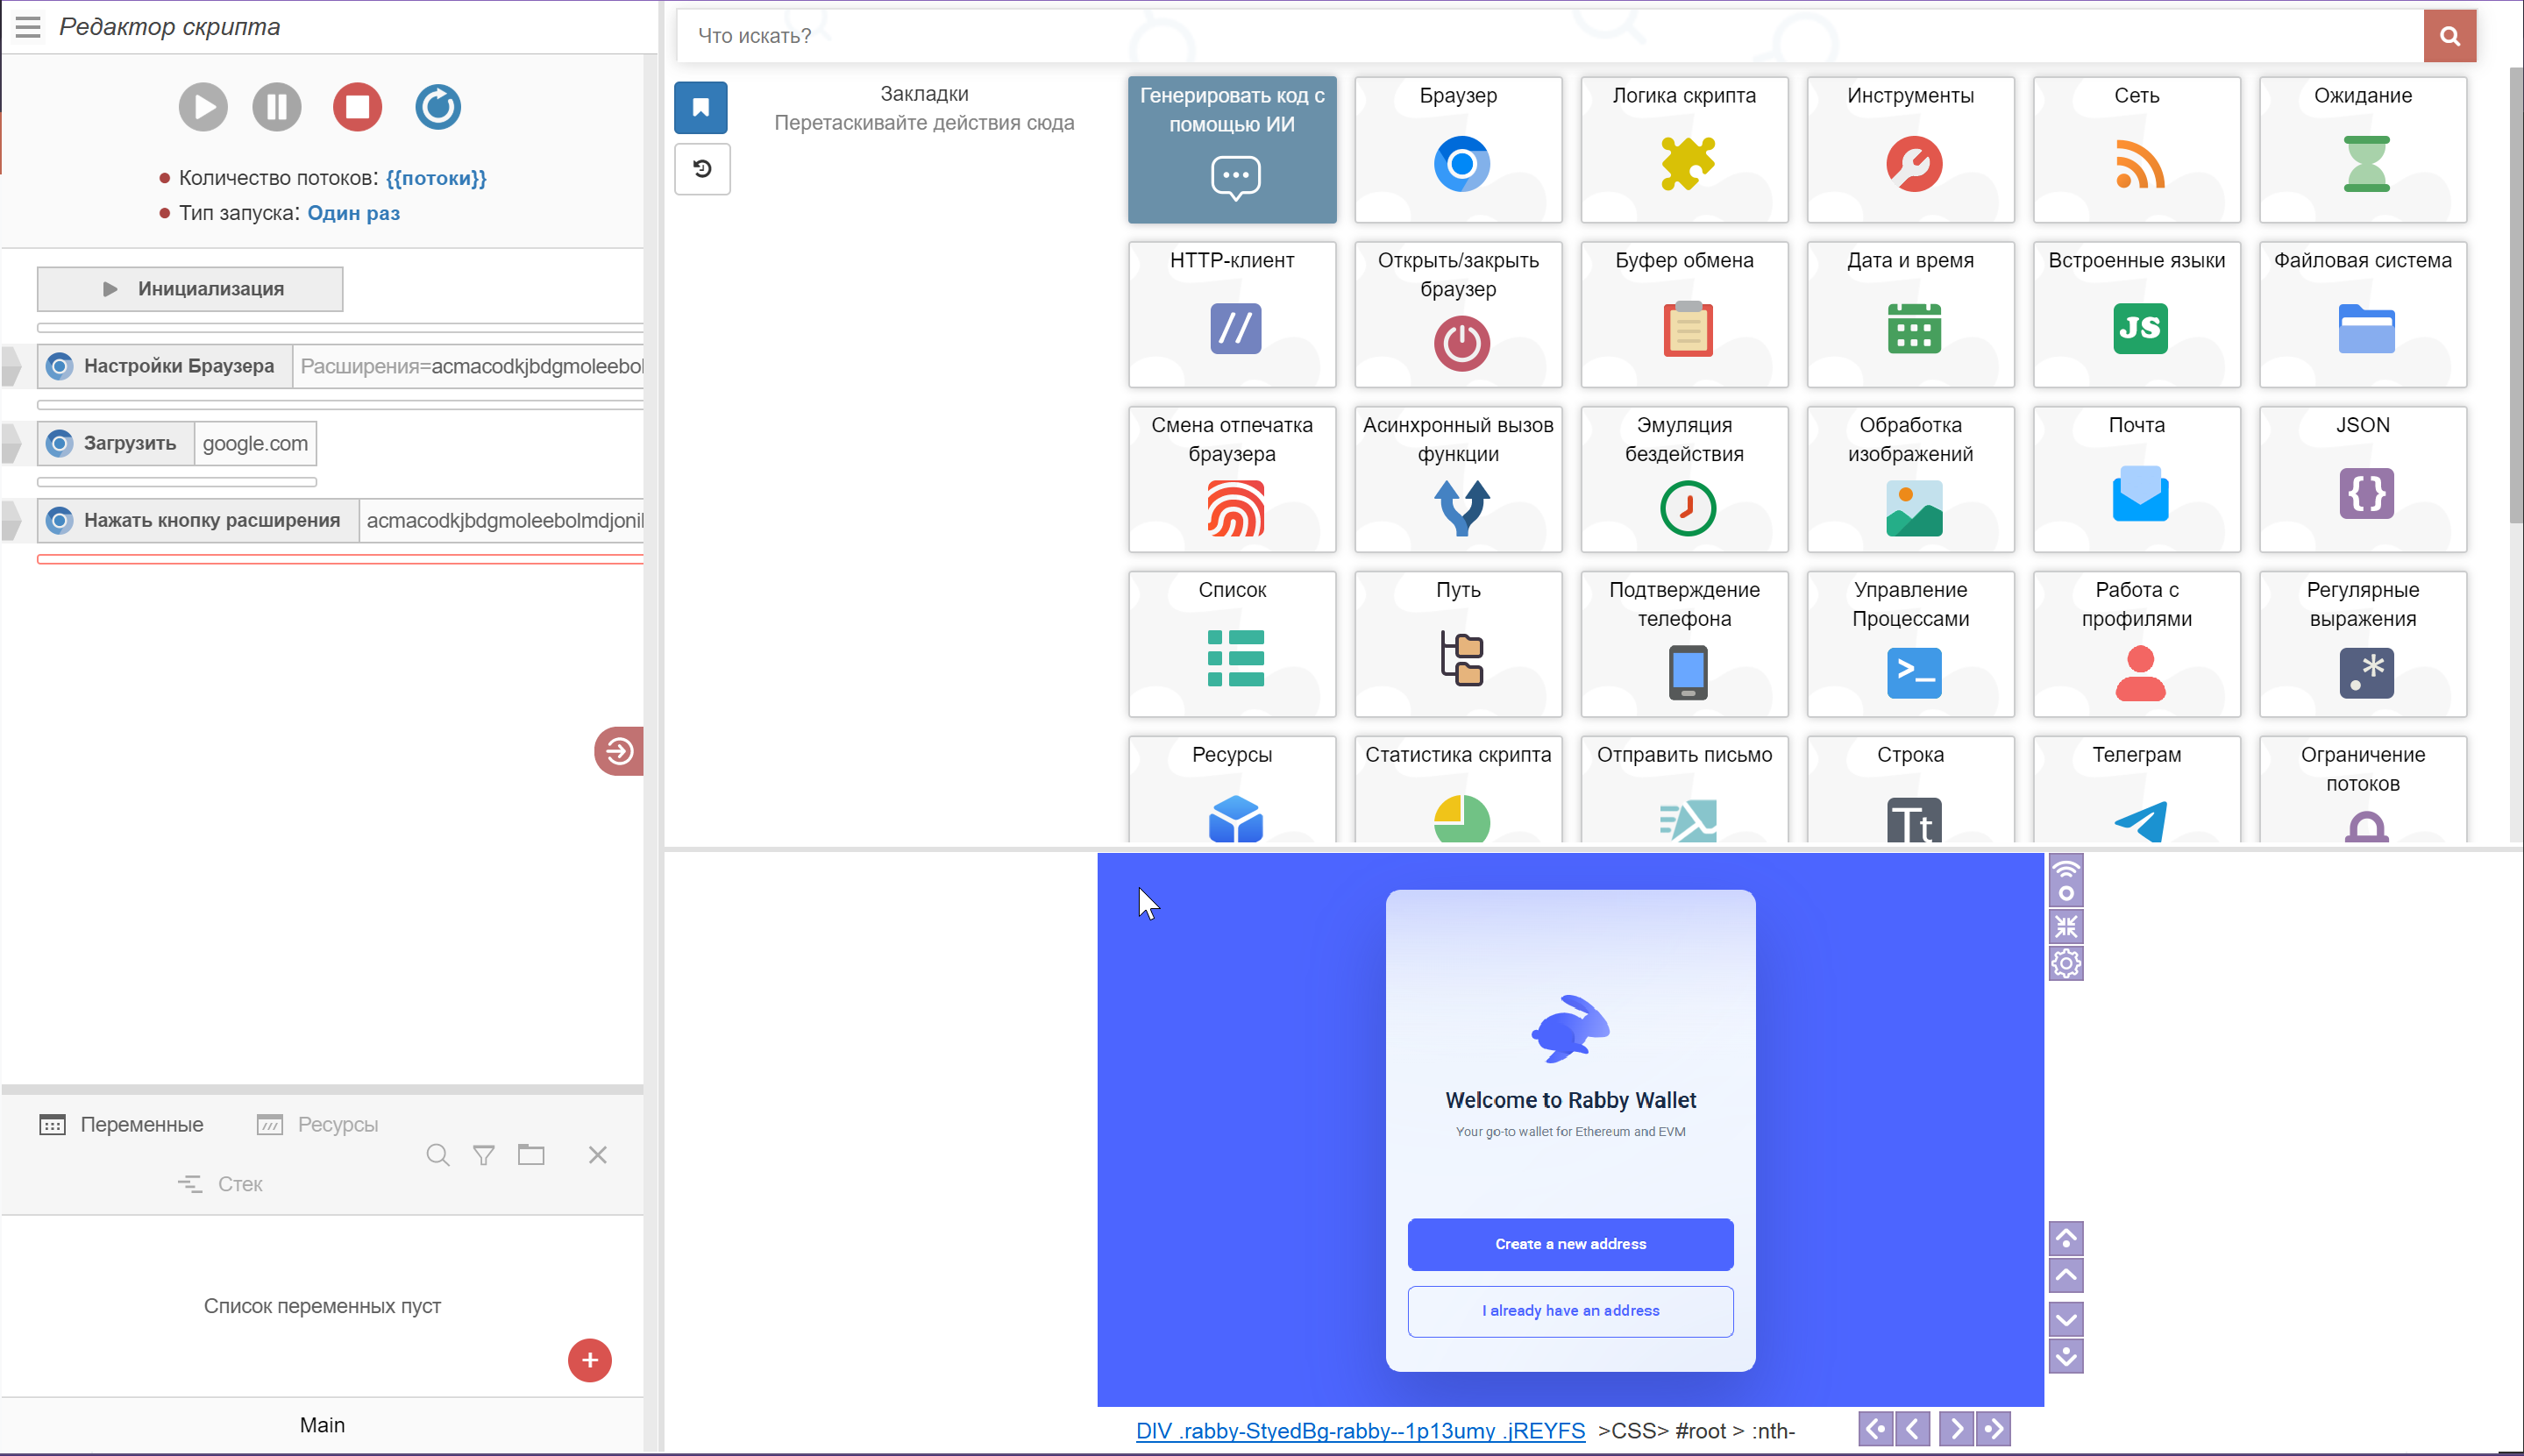Open the hamburger menu in script editor
The image size is (2524, 1456).
coord(28,27)
